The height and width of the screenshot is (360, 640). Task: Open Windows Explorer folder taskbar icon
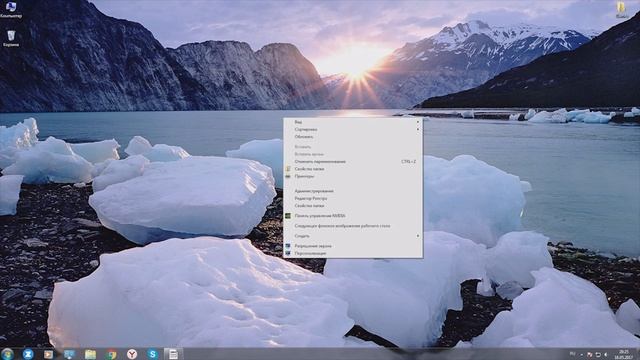[x=90, y=354]
